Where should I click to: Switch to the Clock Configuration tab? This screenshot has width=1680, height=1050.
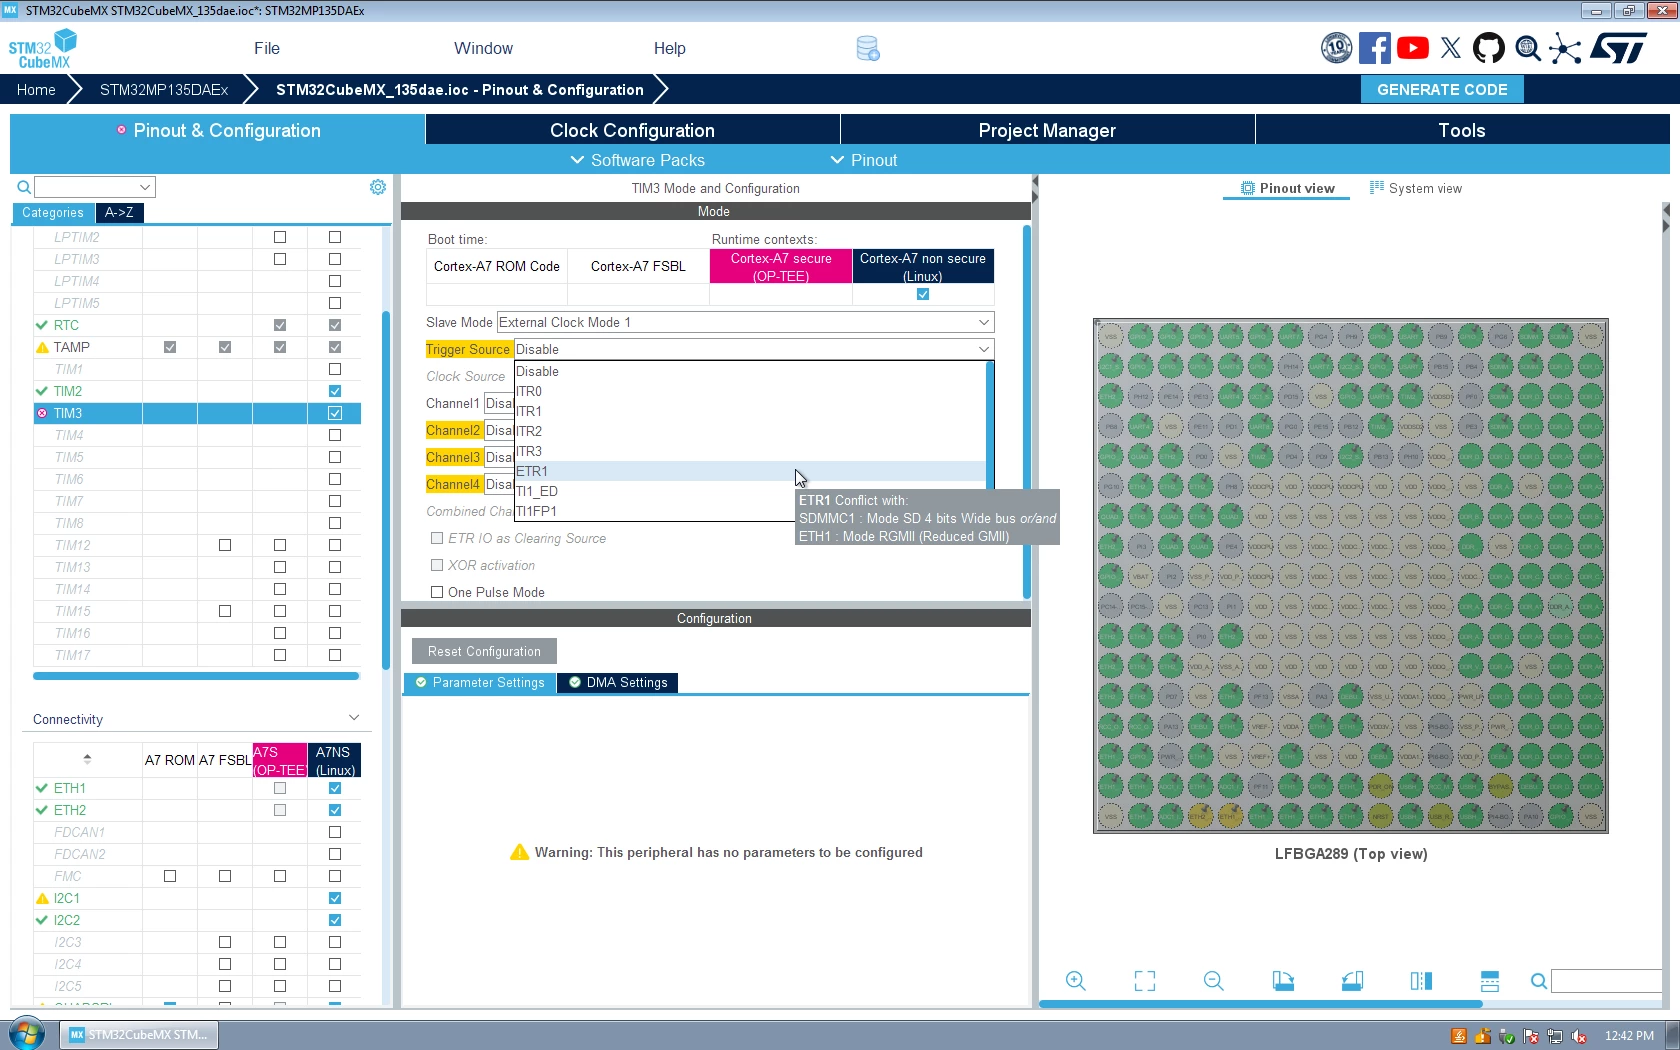click(x=632, y=130)
